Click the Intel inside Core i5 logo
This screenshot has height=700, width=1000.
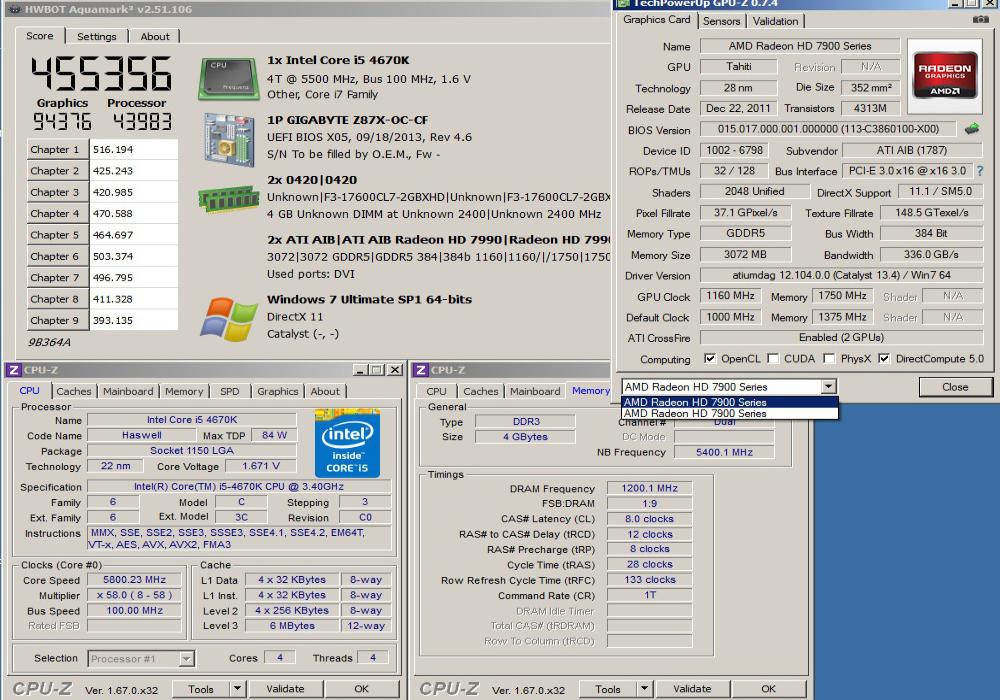click(348, 444)
